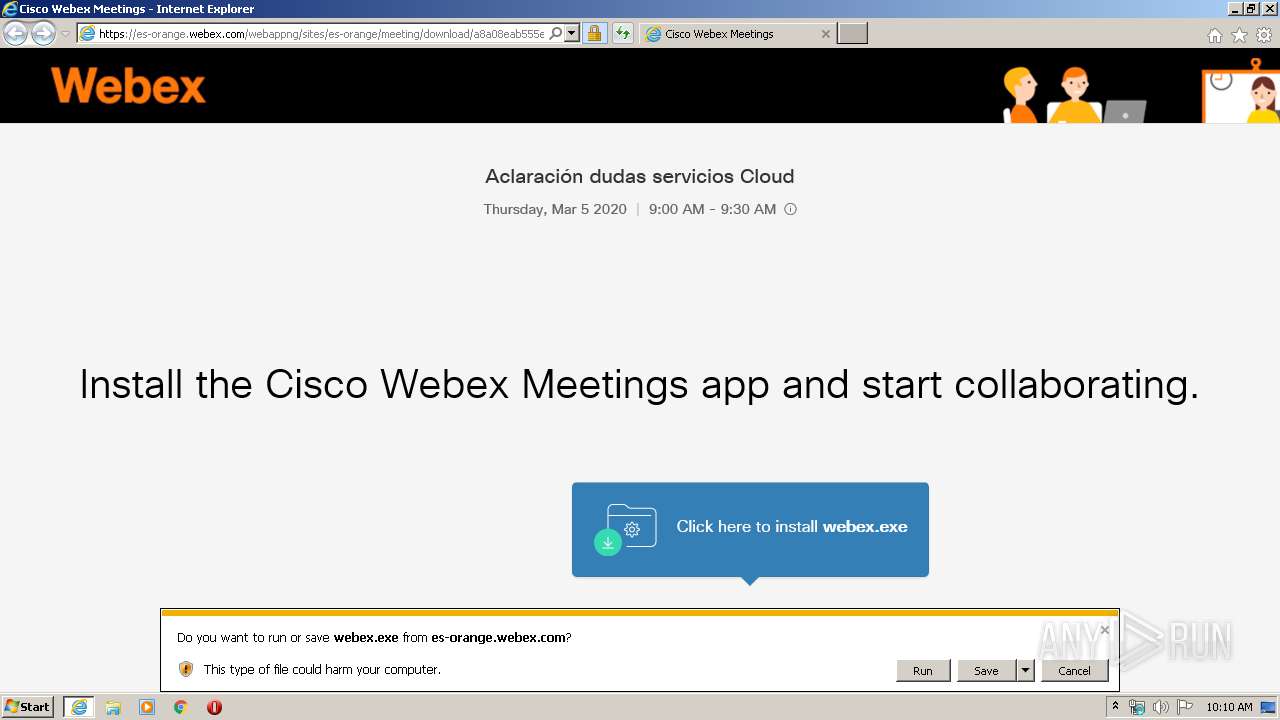Open the Favorites star icon
The height and width of the screenshot is (720, 1280).
(1239, 35)
